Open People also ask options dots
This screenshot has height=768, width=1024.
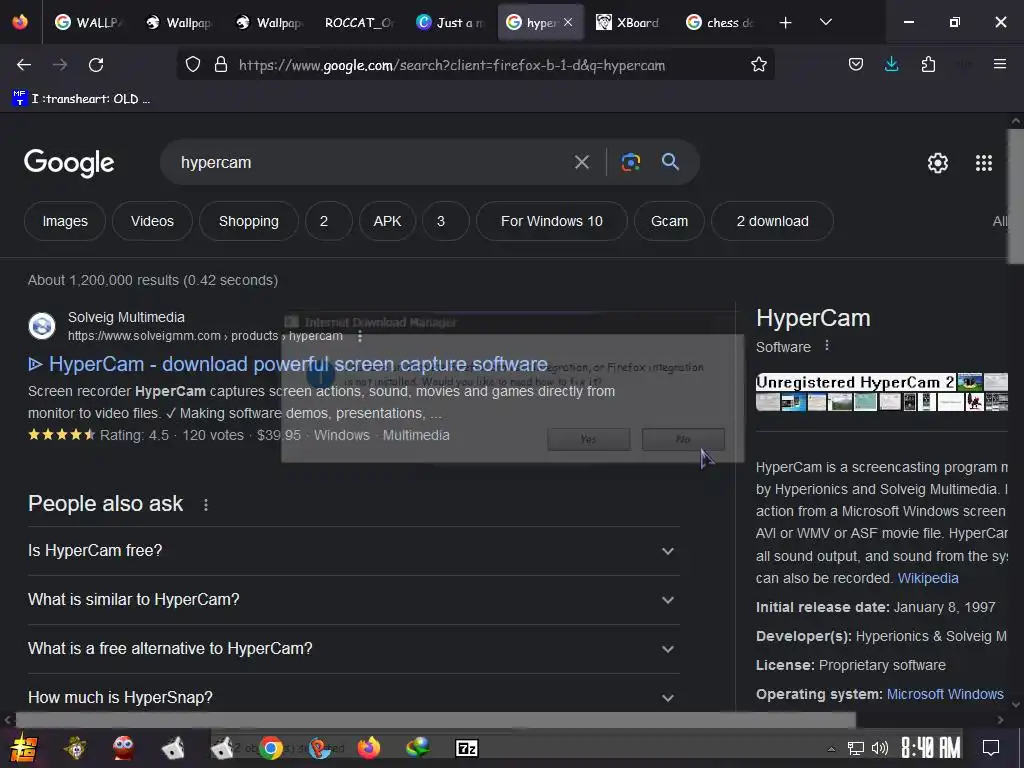click(x=206, y=505)
